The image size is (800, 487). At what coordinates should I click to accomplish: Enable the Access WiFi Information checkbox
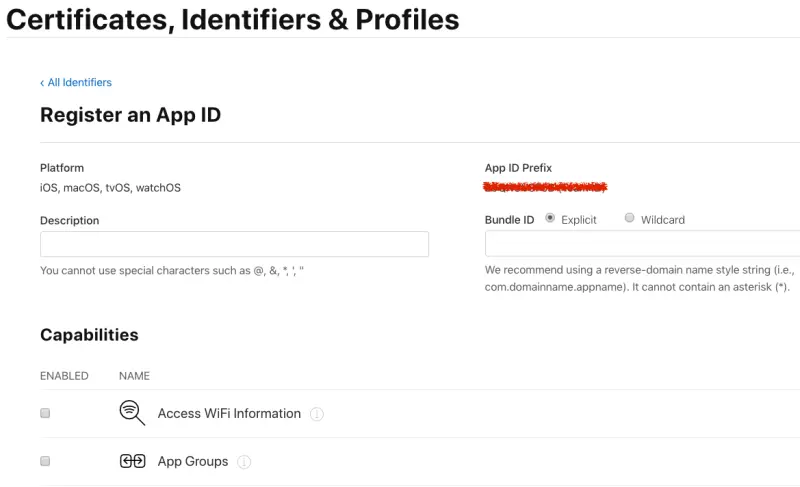point(45,413)
